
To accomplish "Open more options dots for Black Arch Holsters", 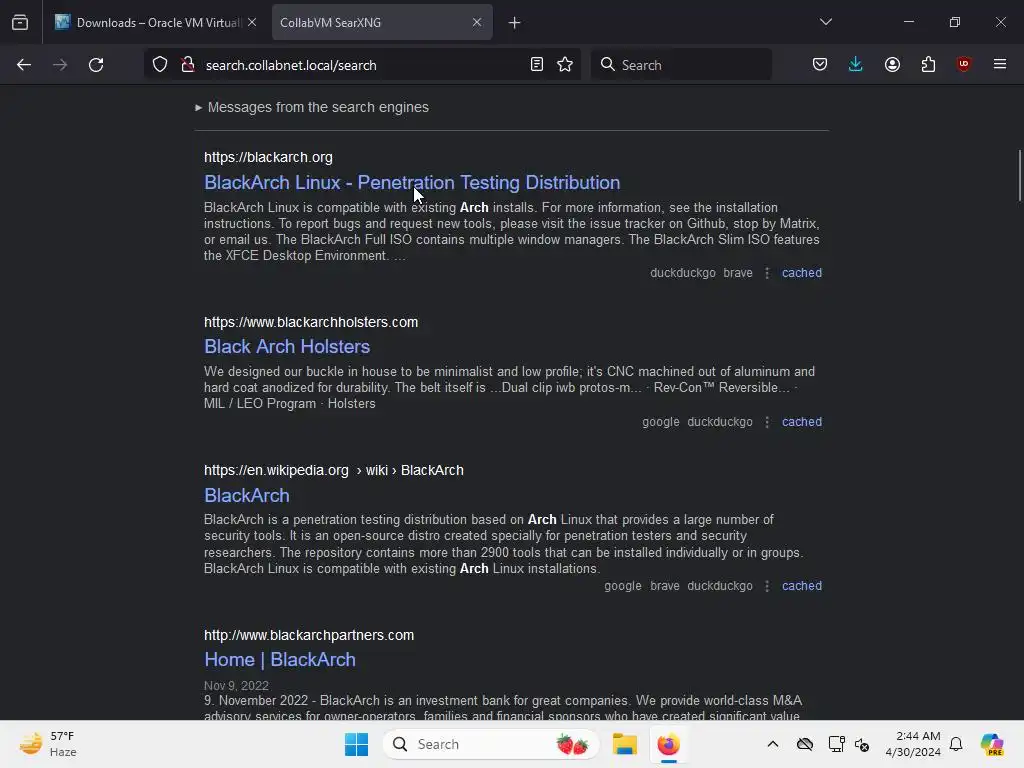I will pyautogui.click(x=767, y=422).
